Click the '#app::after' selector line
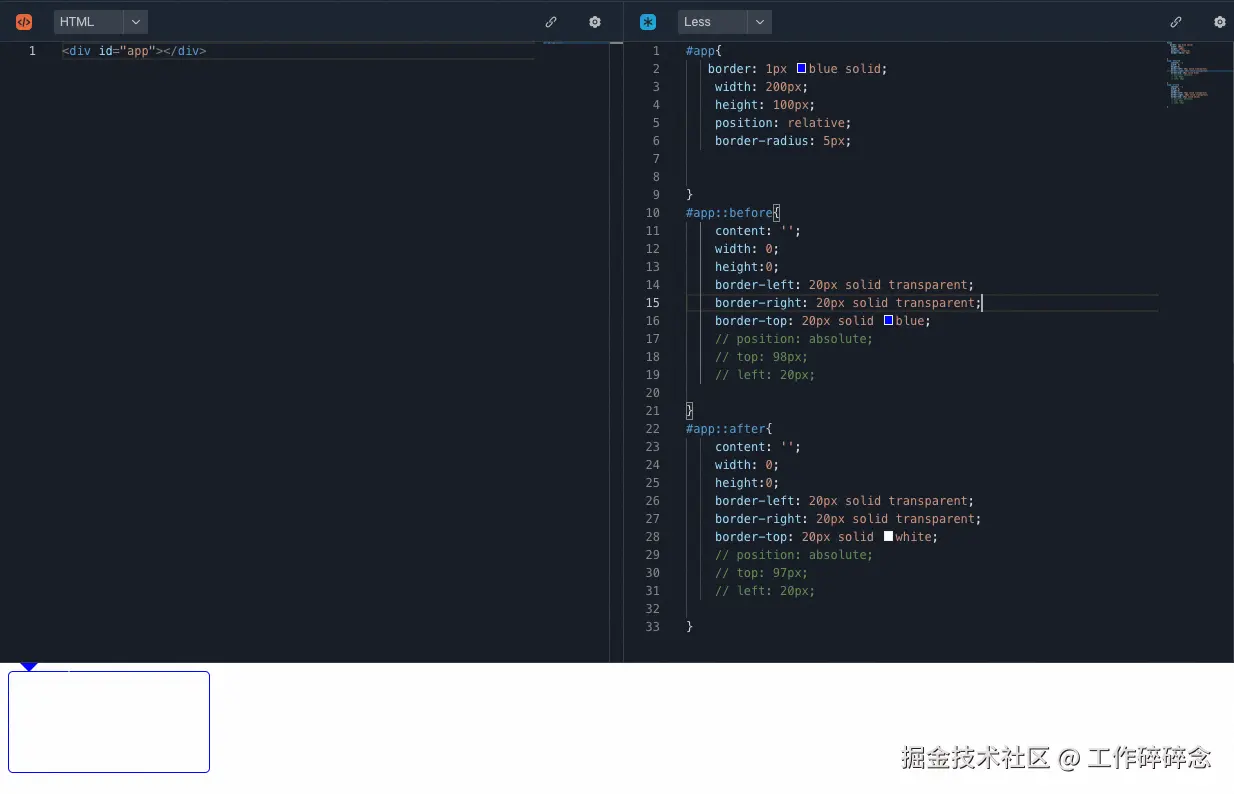 (729, 429)
